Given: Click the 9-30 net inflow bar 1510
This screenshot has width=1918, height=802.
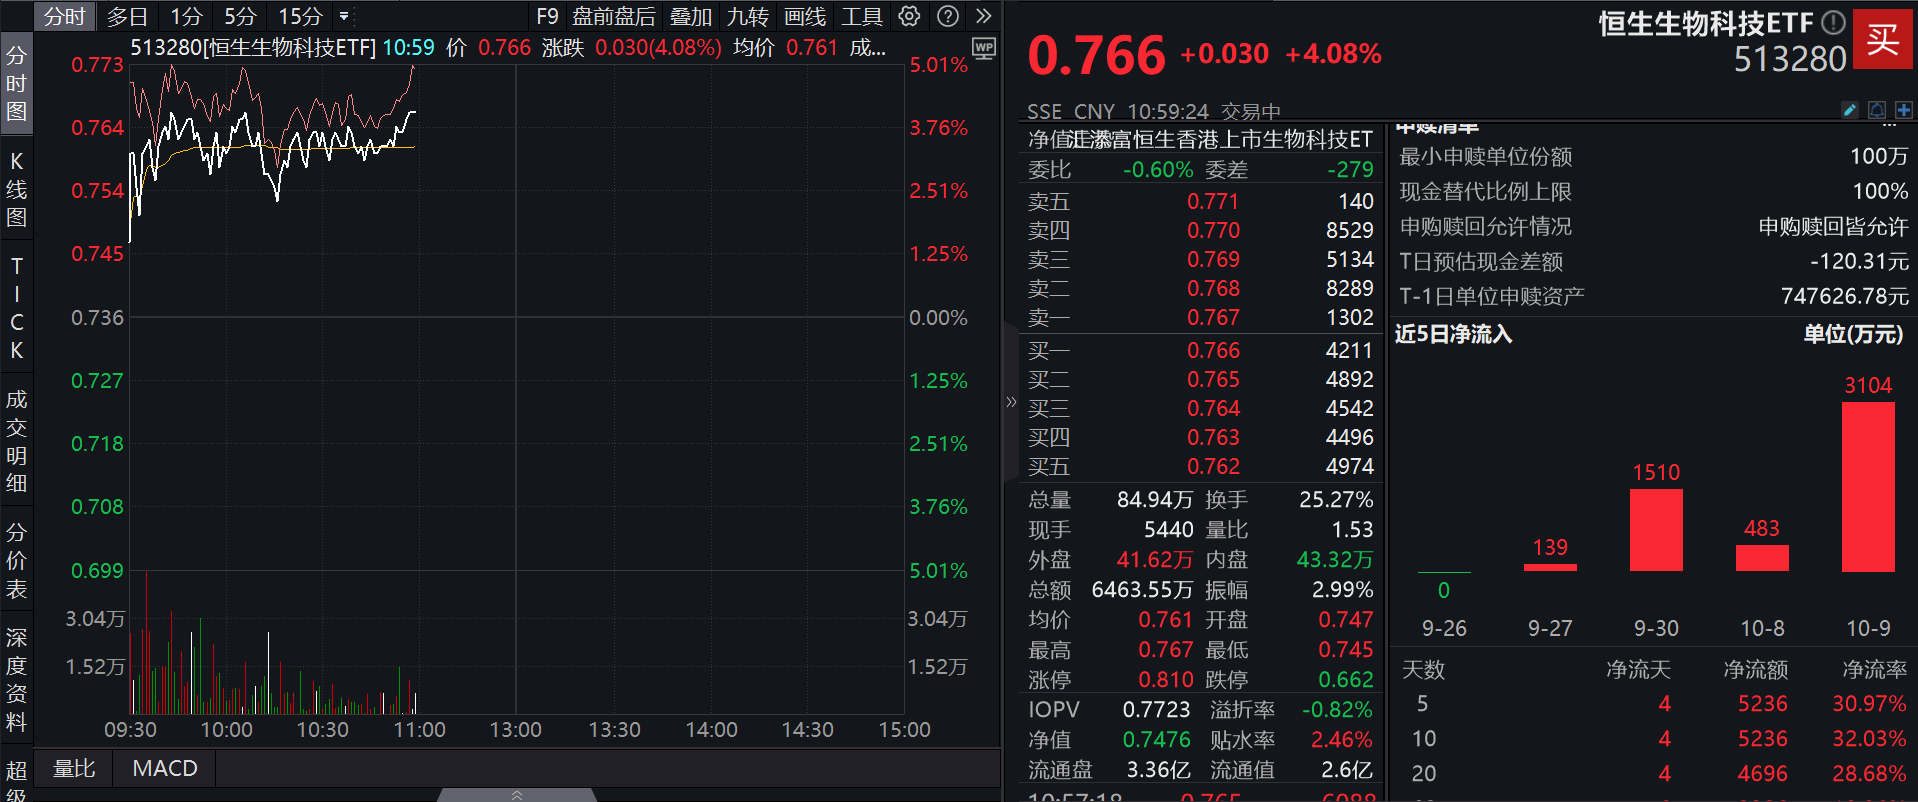Looking at the screenshot, I should click(1656, 529).
